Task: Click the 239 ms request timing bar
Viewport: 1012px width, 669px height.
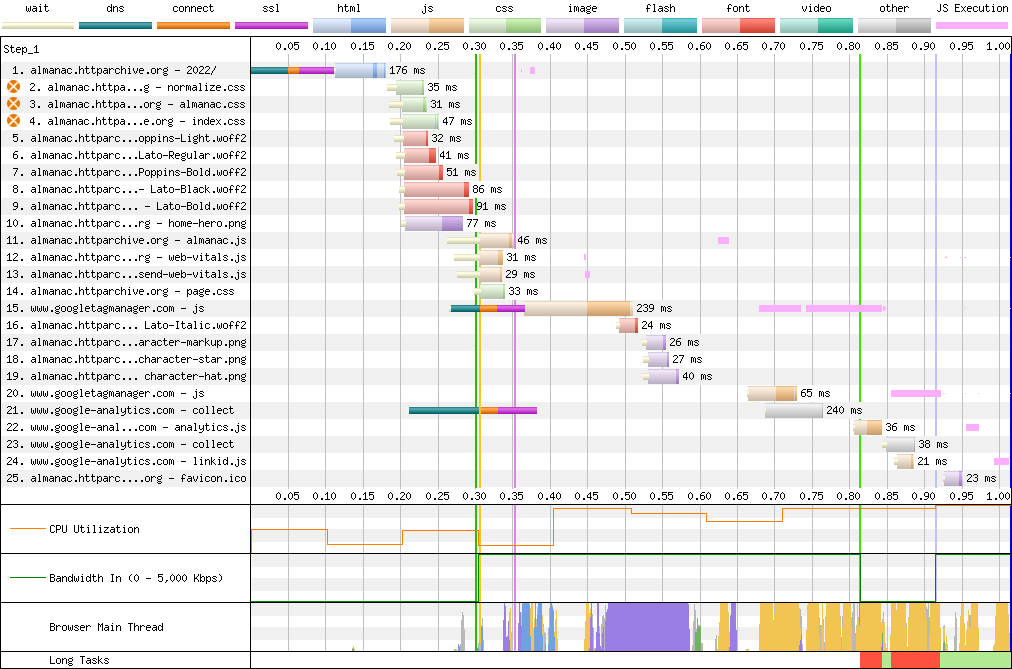Action: pos(577,308)
